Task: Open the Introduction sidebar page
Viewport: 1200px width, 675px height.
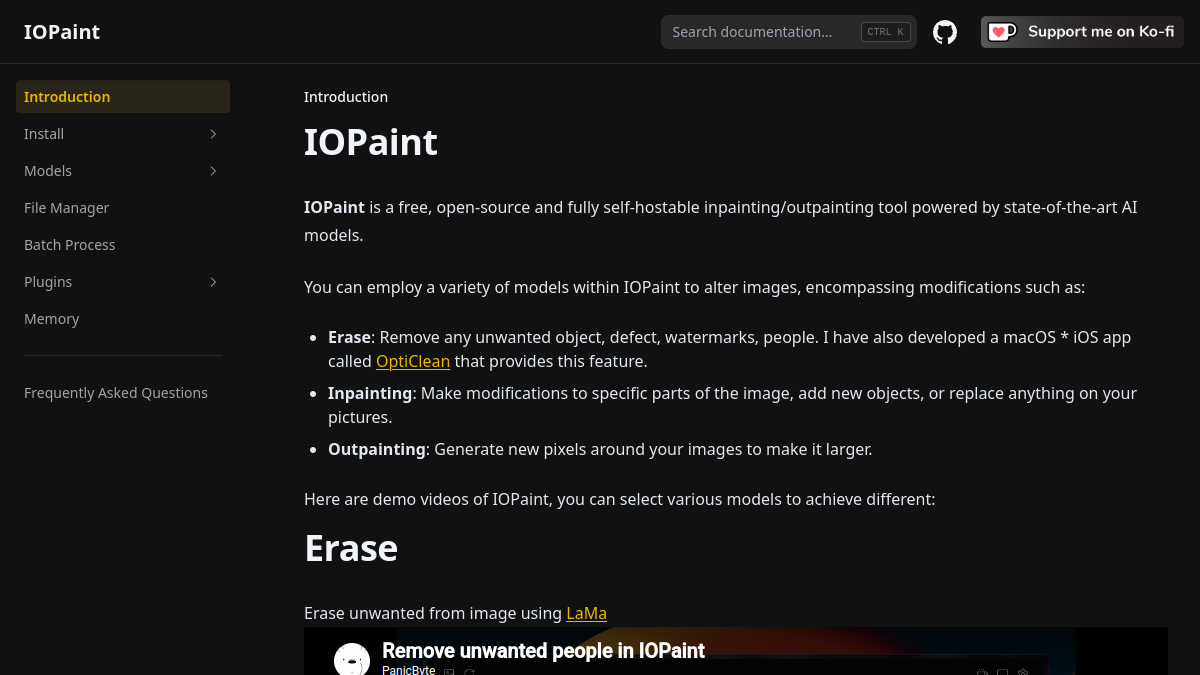Action: point(123,97)
